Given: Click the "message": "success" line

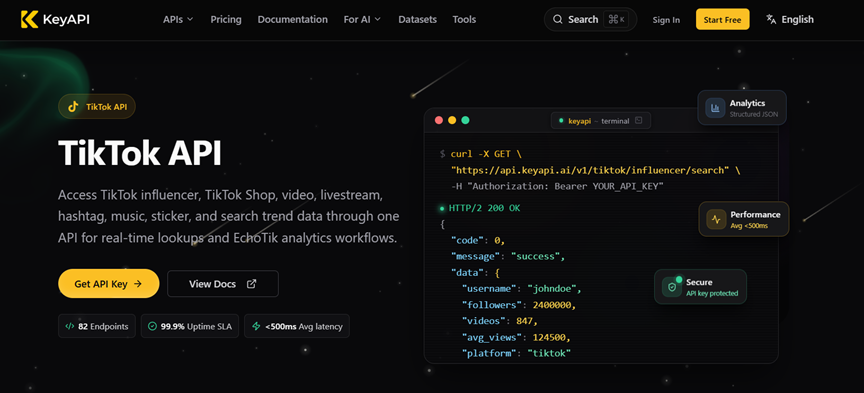Looking at the screenshot, I should 508,256.
